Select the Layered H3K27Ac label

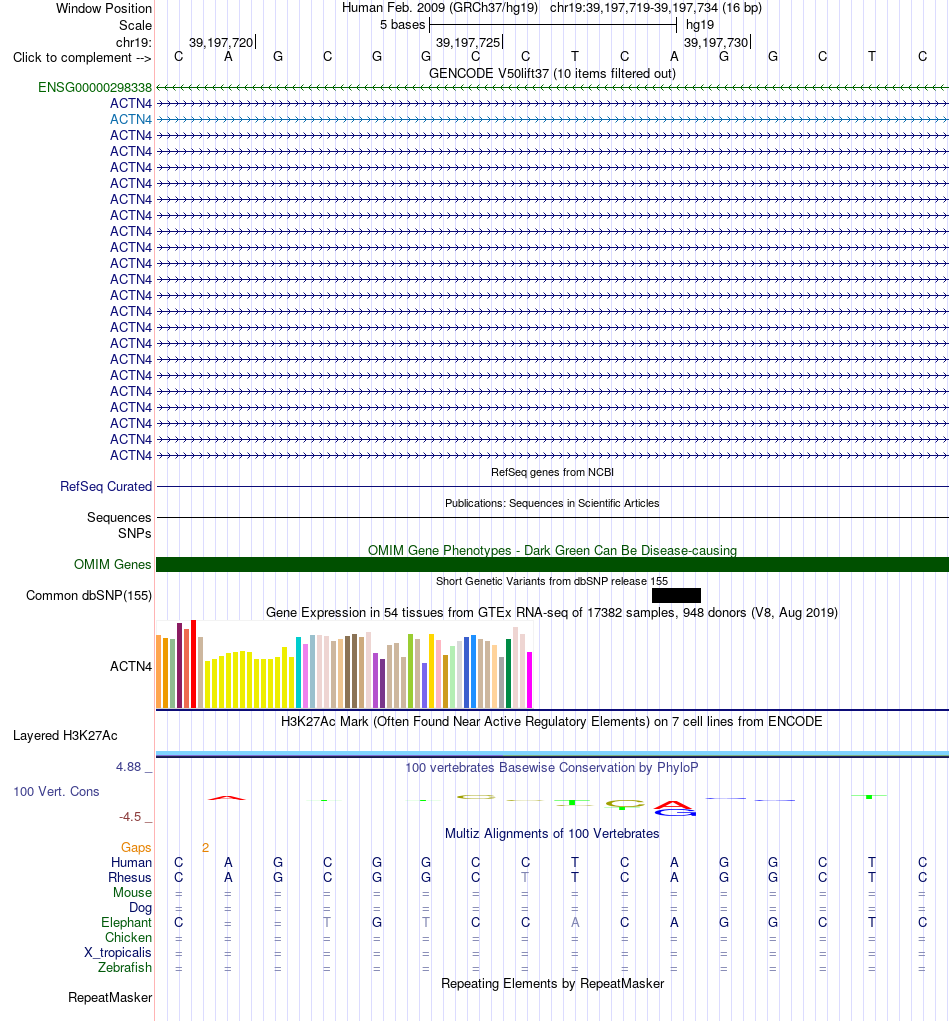pos(65,736)
